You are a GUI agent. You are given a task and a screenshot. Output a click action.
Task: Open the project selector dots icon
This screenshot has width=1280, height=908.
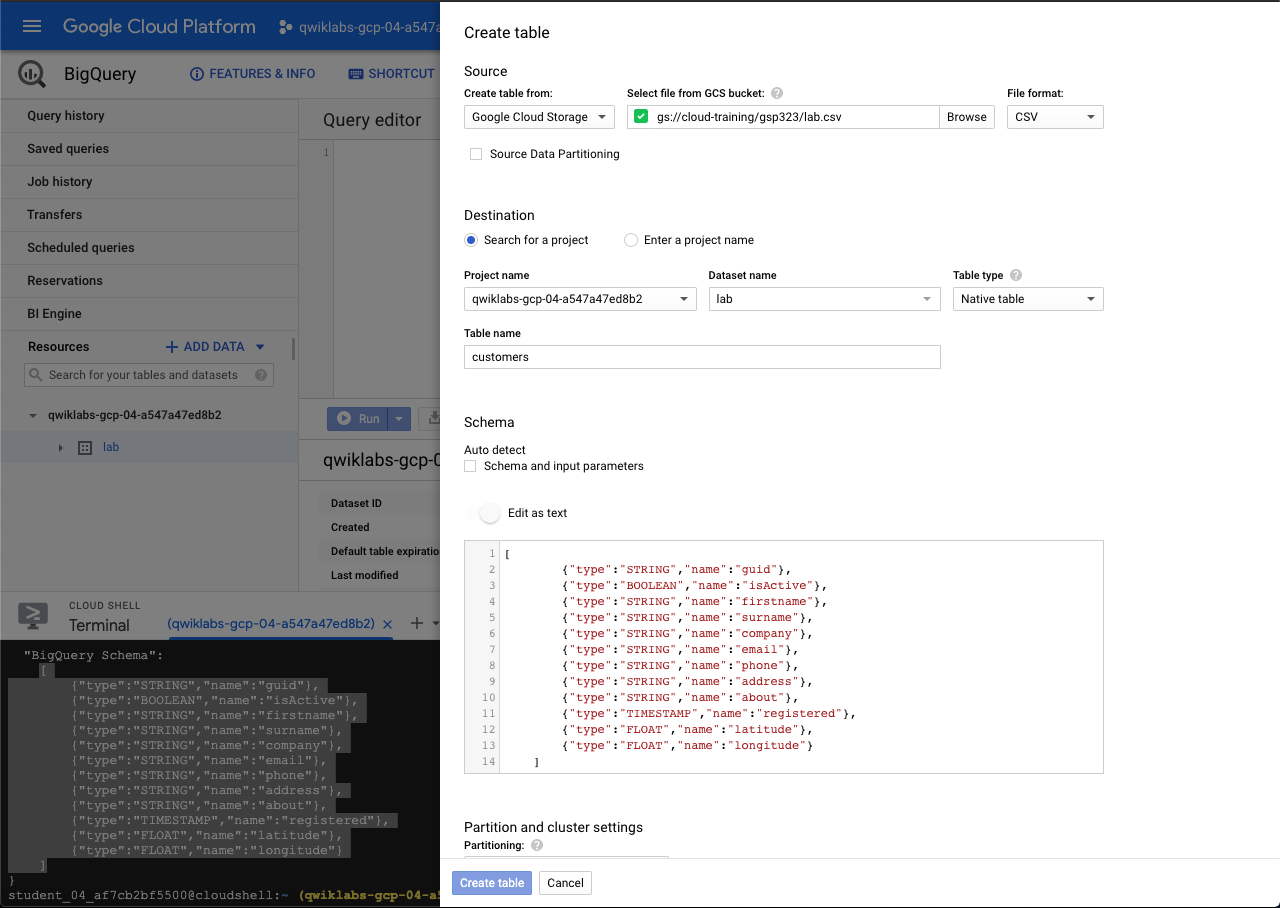[286, 28]
